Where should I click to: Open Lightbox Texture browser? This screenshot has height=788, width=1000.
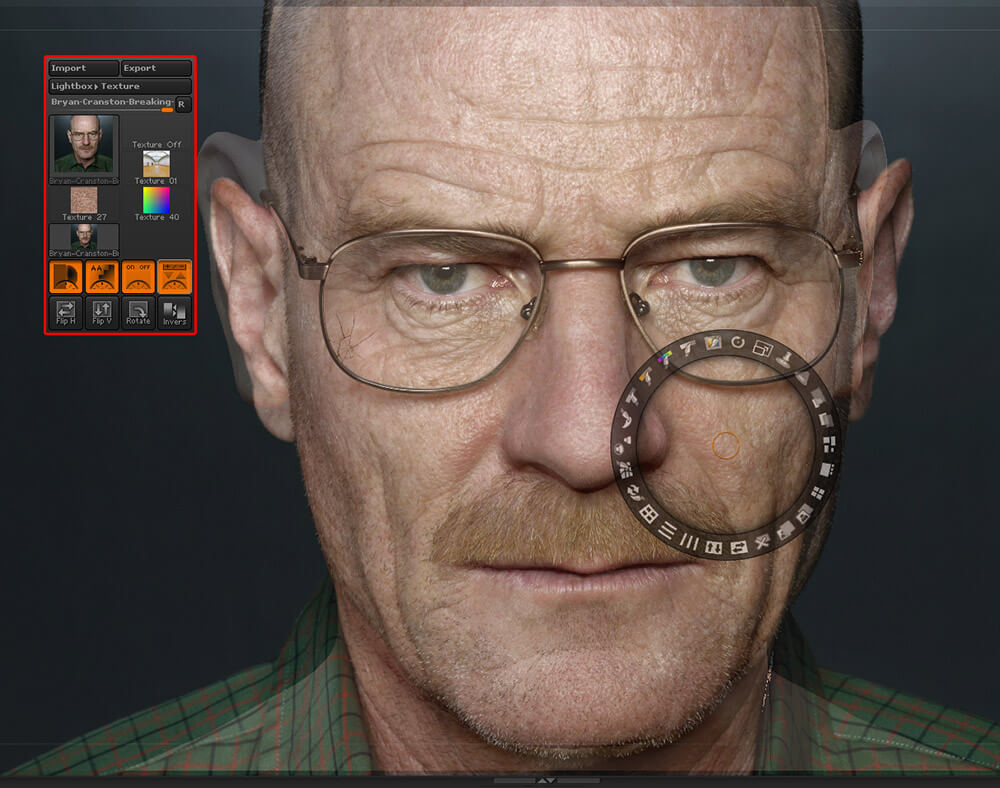click(x=120, y=86)
